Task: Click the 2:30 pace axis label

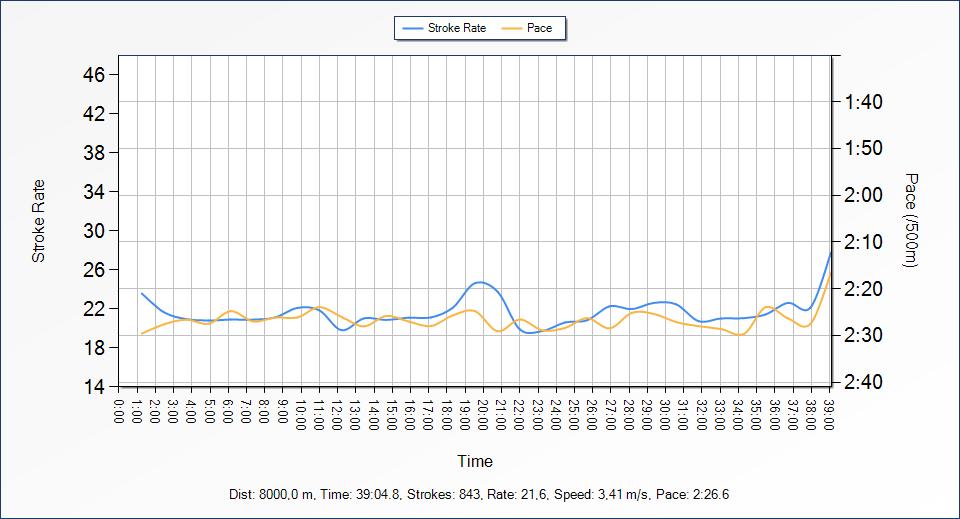Action: 863,335
